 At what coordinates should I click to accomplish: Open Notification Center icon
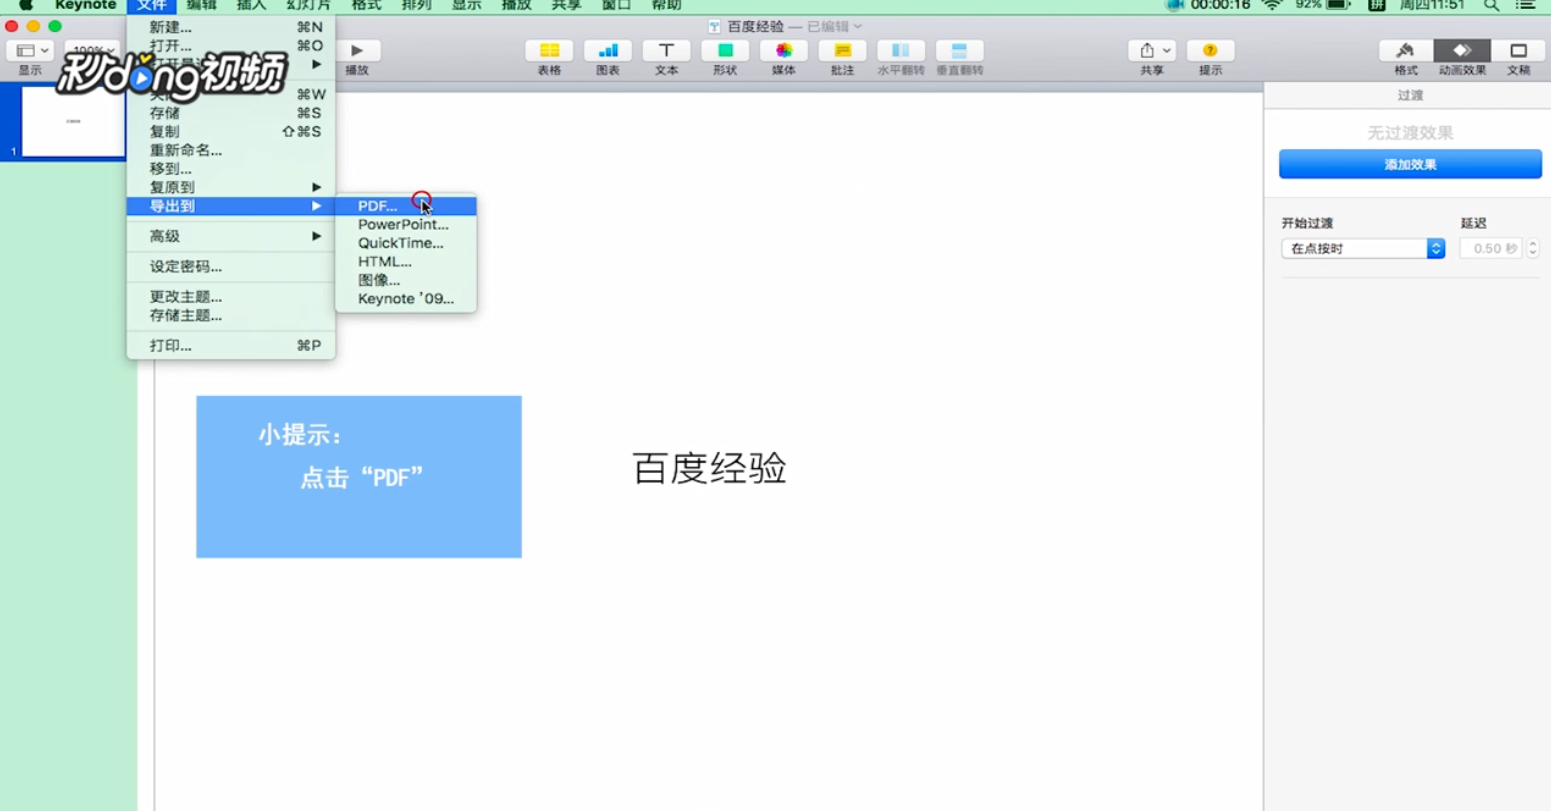point(1525,5)
